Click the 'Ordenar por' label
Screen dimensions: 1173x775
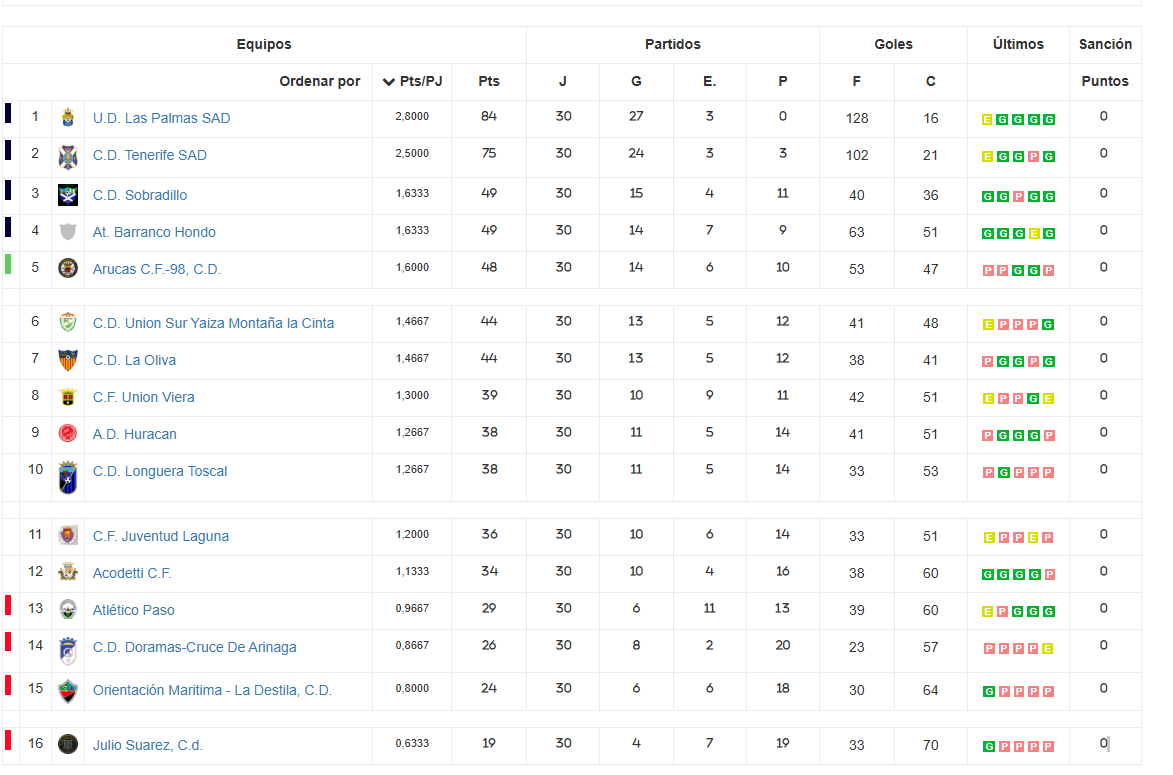(x=319, y=82)
